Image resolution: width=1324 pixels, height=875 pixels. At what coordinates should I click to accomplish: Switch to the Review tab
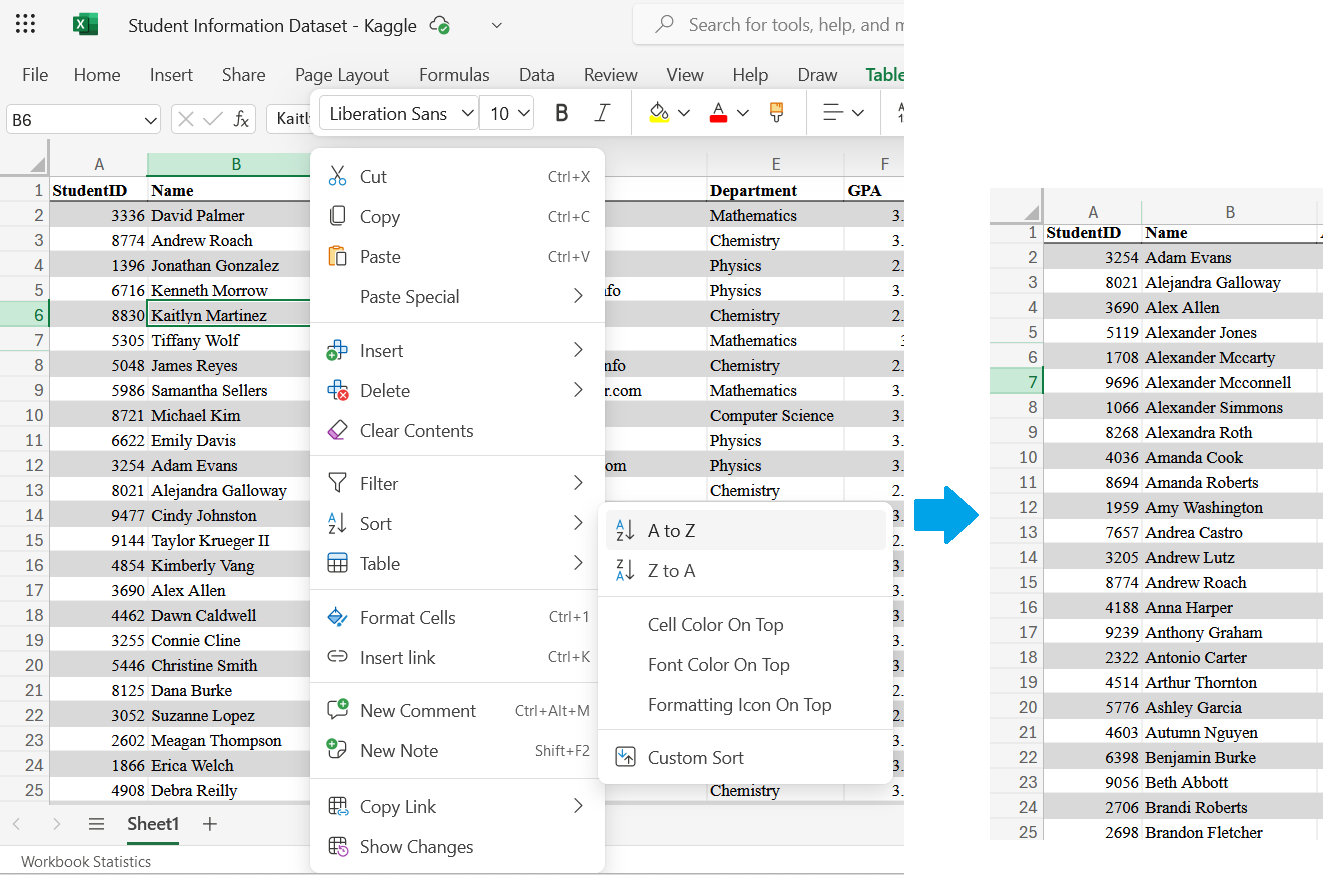[x=611, y=75]
